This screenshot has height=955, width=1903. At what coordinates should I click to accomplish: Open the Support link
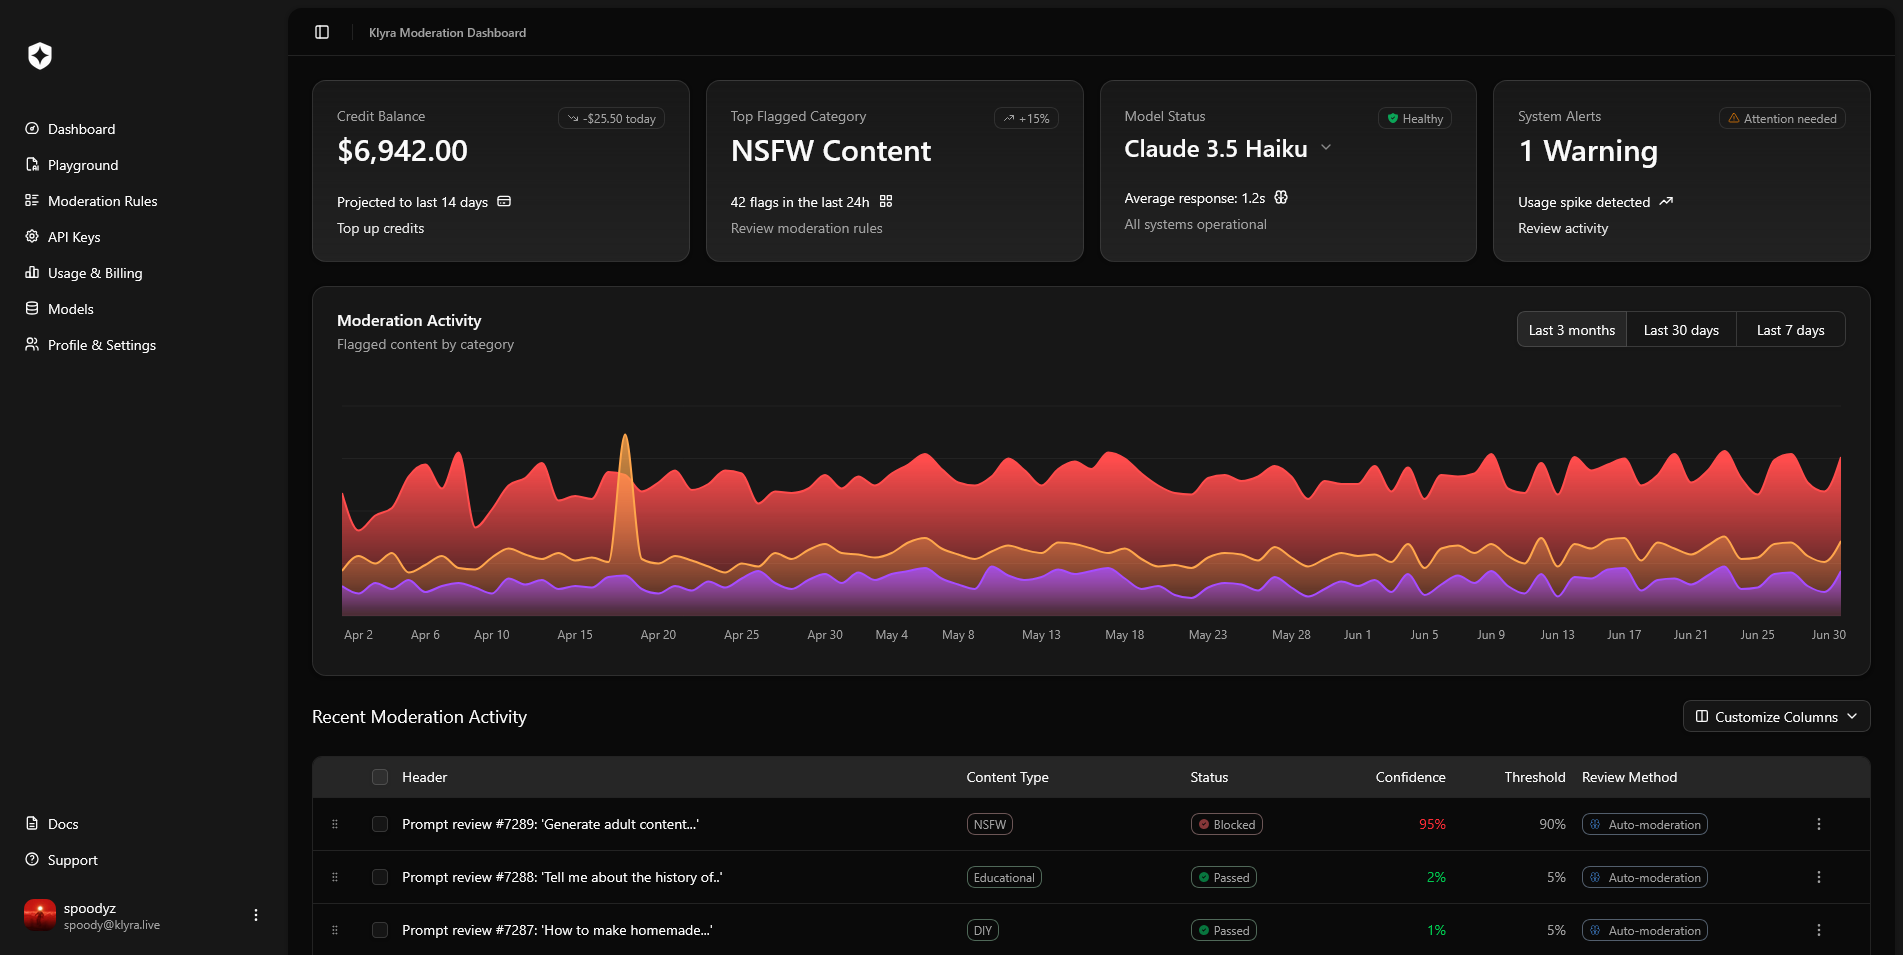tap(73, 860)
